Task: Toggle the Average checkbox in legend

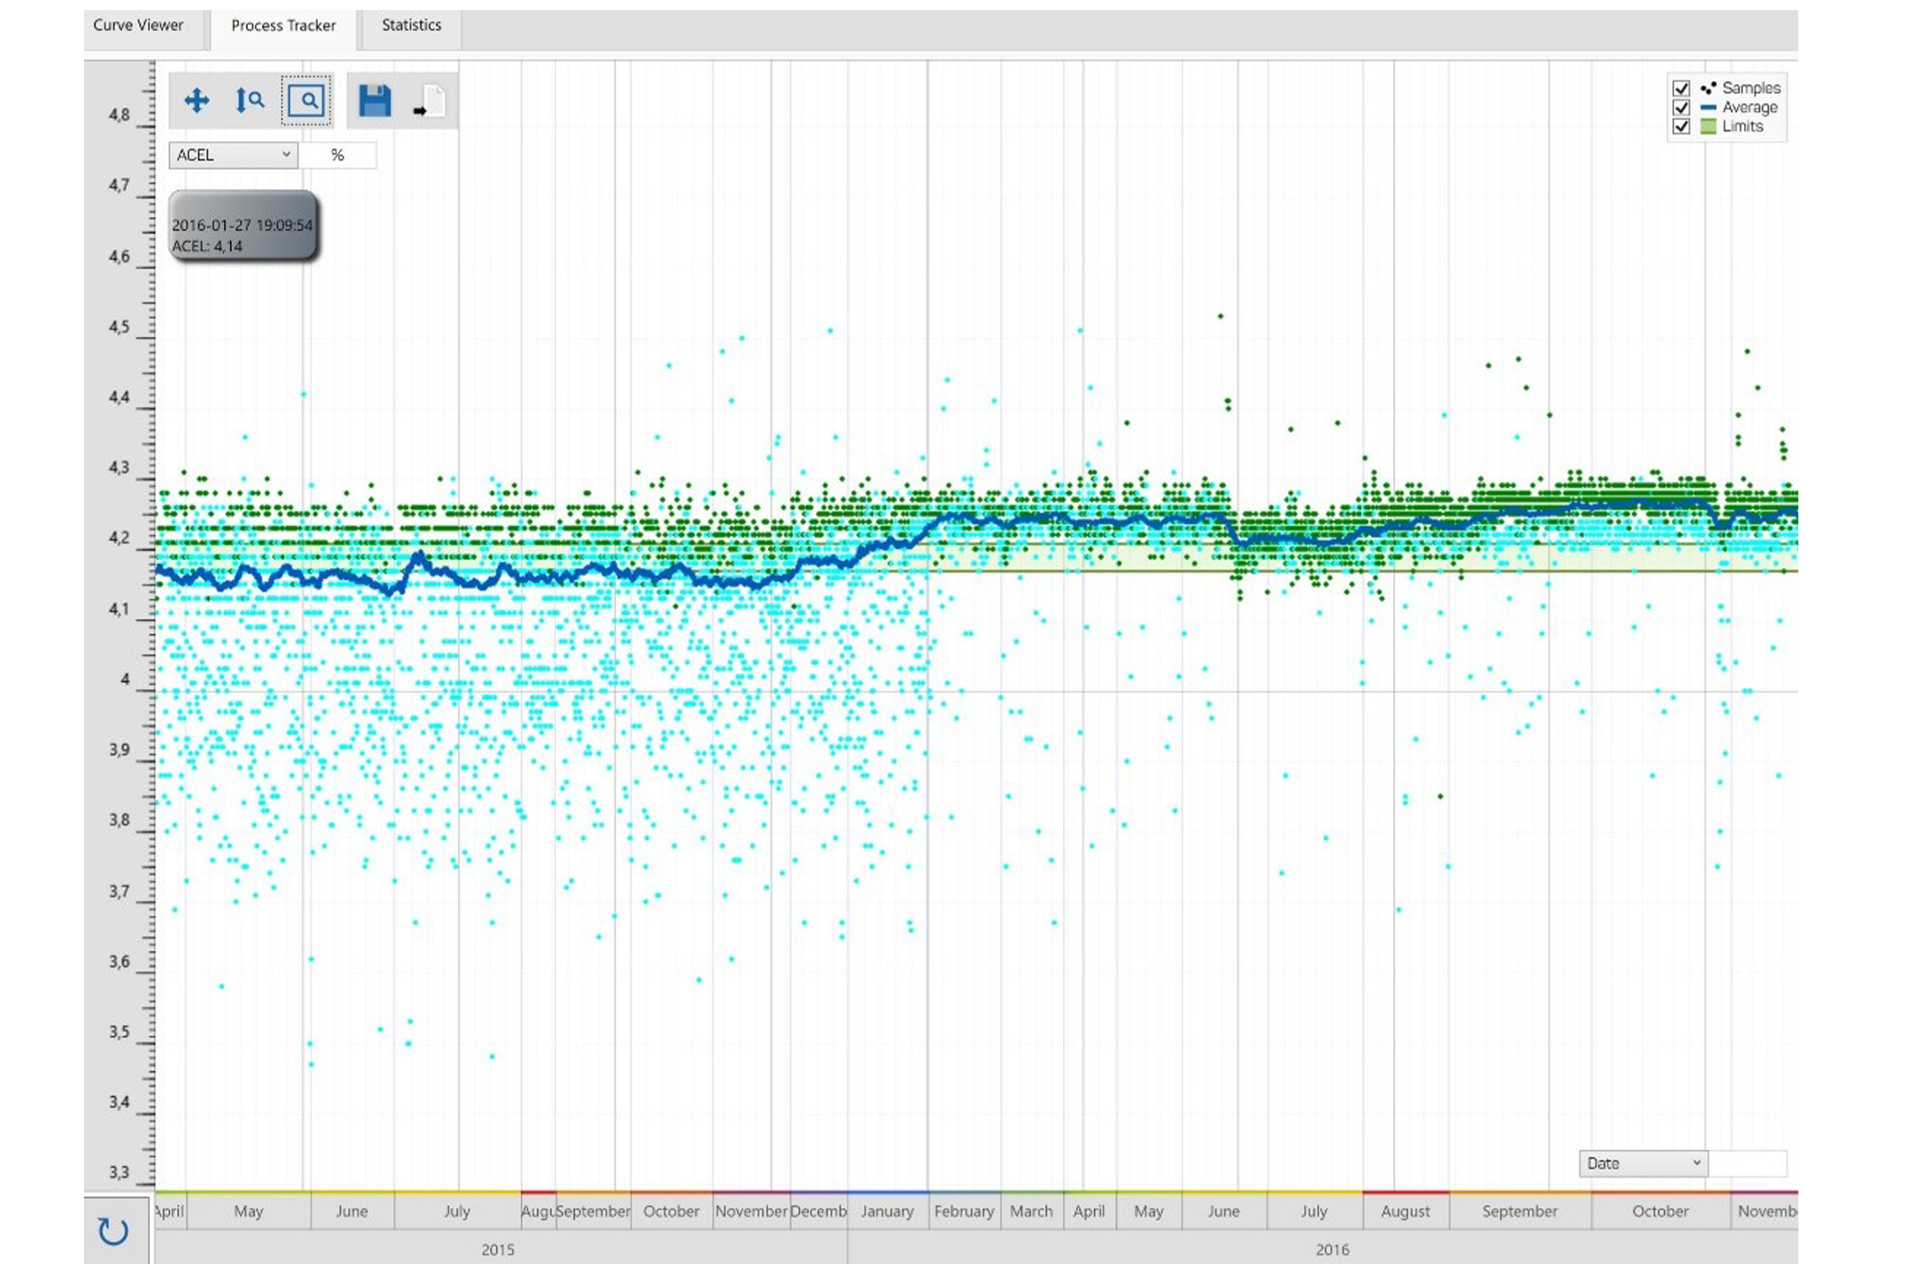Action: coord(1681,107)
